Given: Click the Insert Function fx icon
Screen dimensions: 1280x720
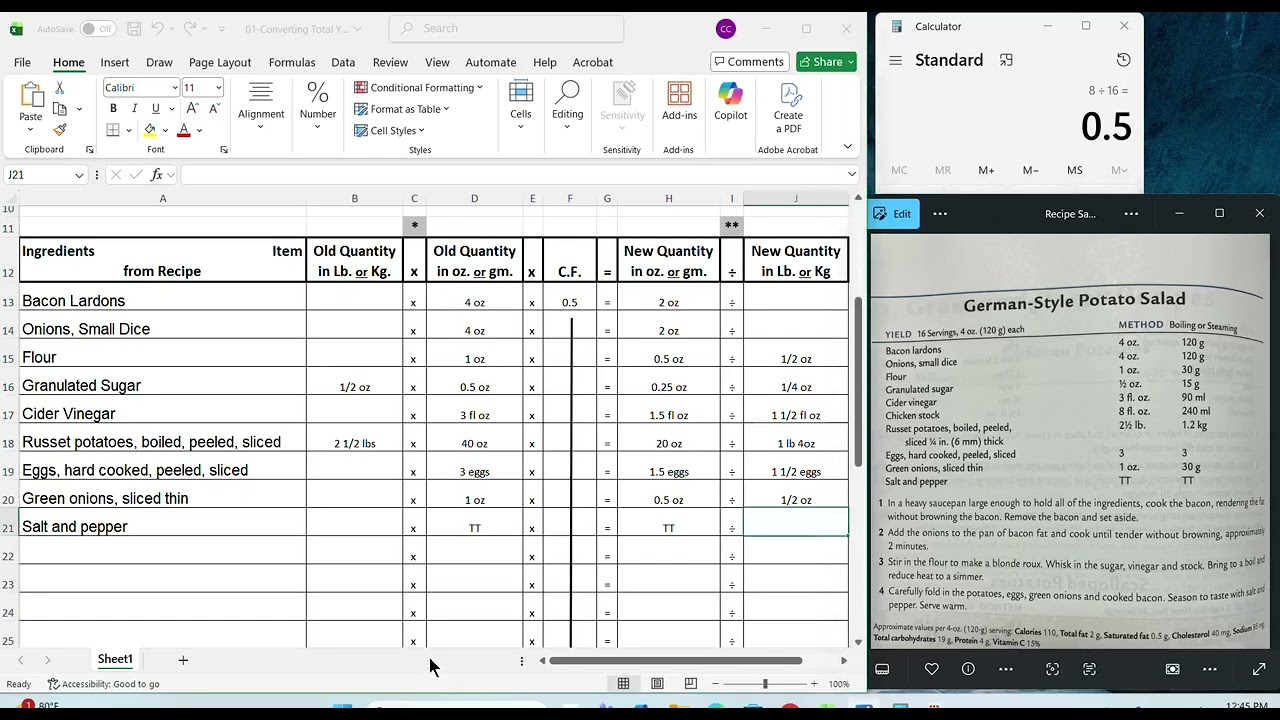Looking at the screenshot, I should [x=157, y=175].
